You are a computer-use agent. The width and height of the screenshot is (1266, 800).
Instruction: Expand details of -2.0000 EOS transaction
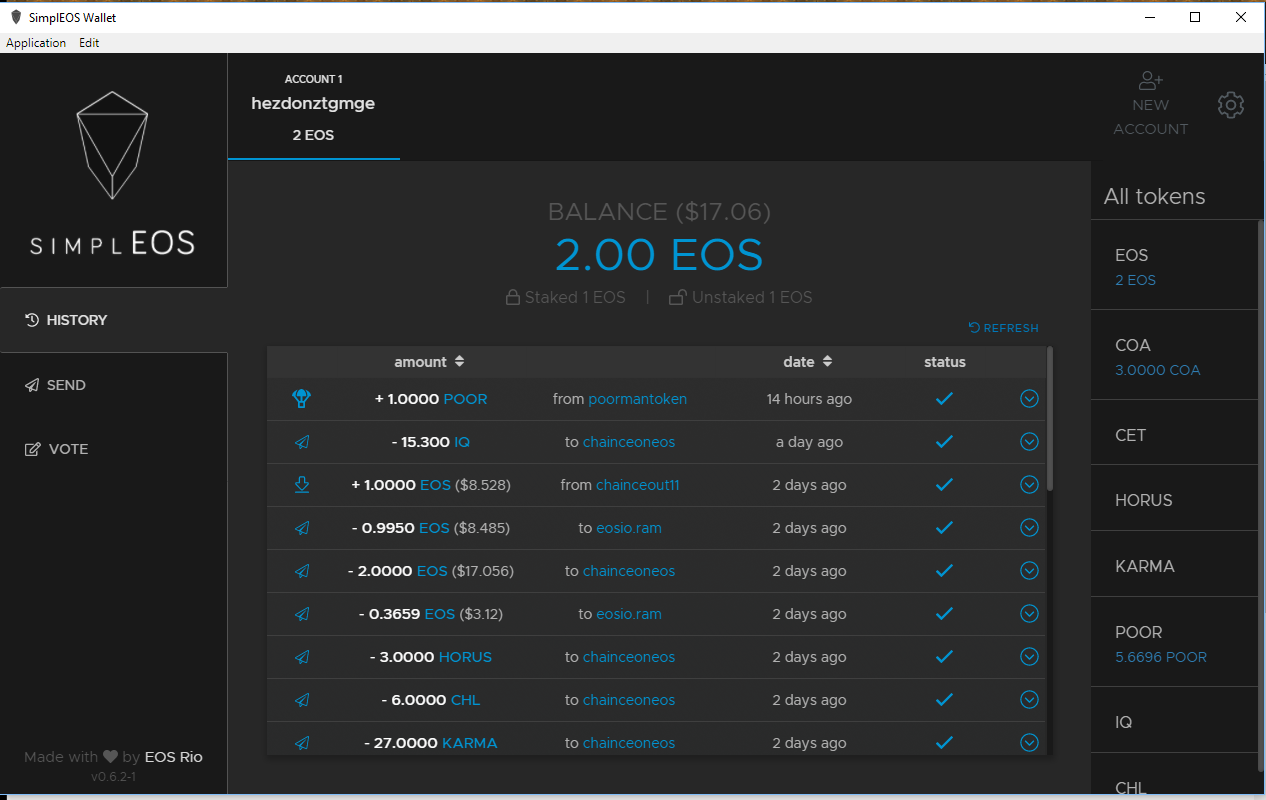[1029, 571]
